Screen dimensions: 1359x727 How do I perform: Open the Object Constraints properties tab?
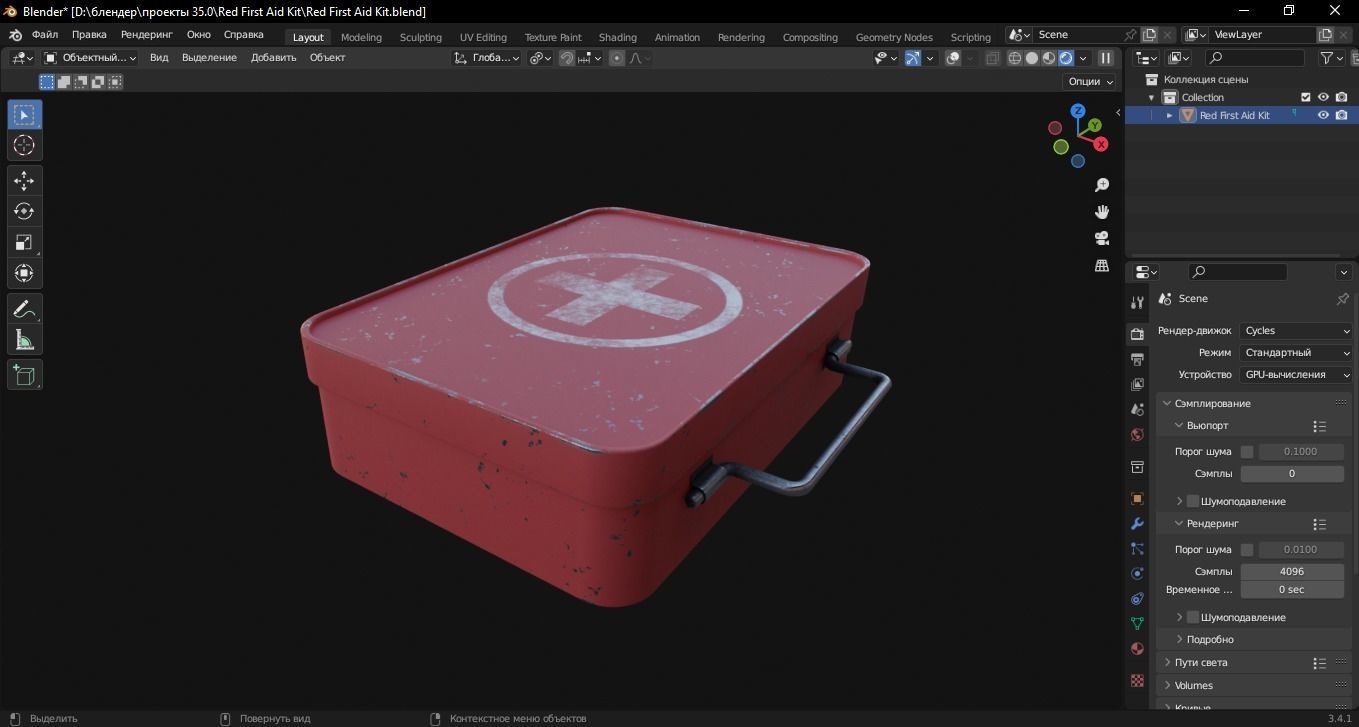pos(1137,599)
